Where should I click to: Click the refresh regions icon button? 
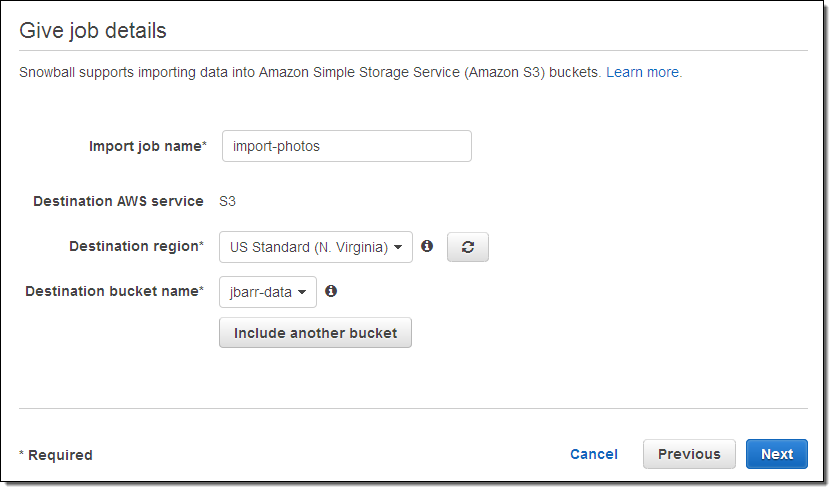click(x=467, y=247)
